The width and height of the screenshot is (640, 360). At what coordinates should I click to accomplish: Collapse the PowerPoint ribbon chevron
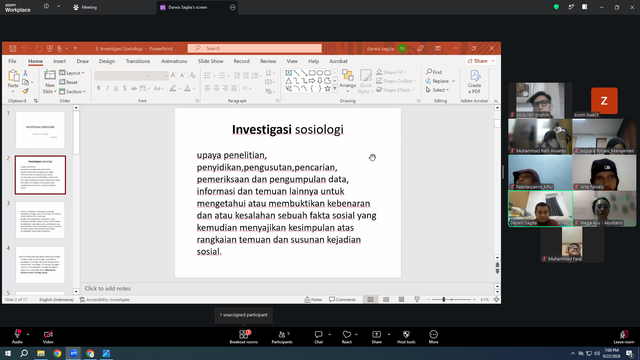click(496, 101)
